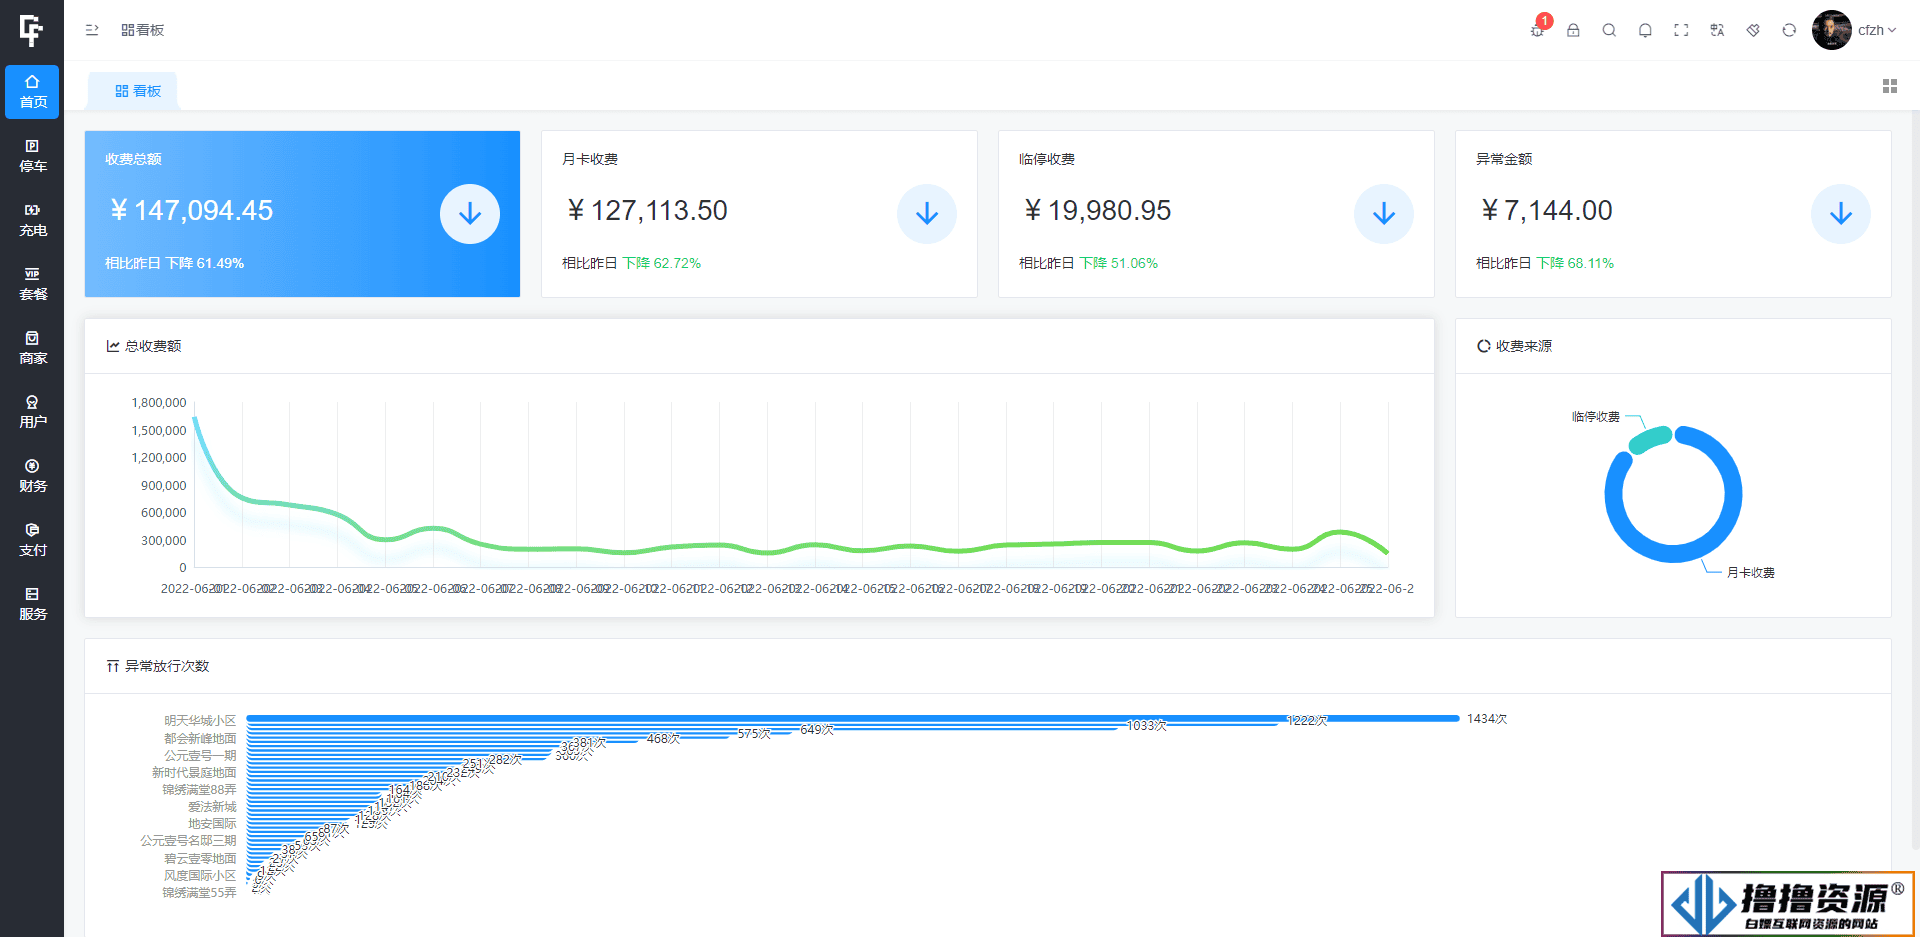Click the 看板 breadcrumb in the header

pyautogui.click(x=143, y=30)
